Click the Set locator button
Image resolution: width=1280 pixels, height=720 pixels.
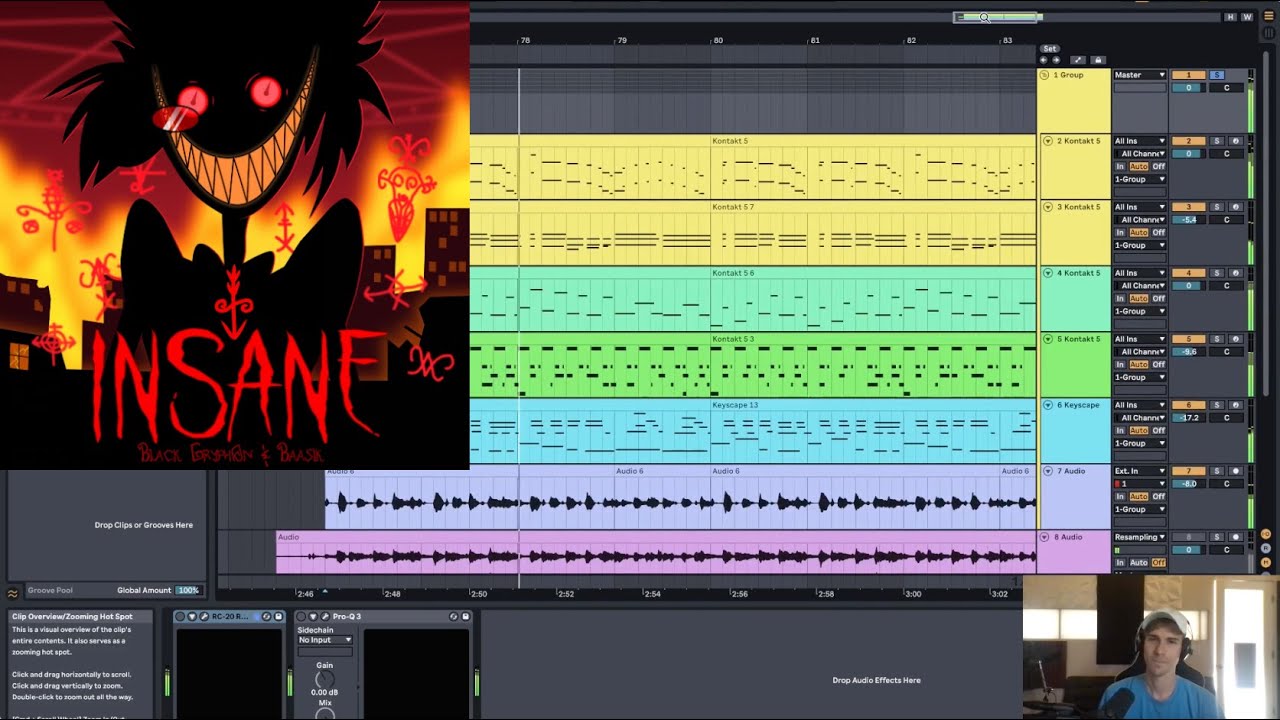point(1050,48)
